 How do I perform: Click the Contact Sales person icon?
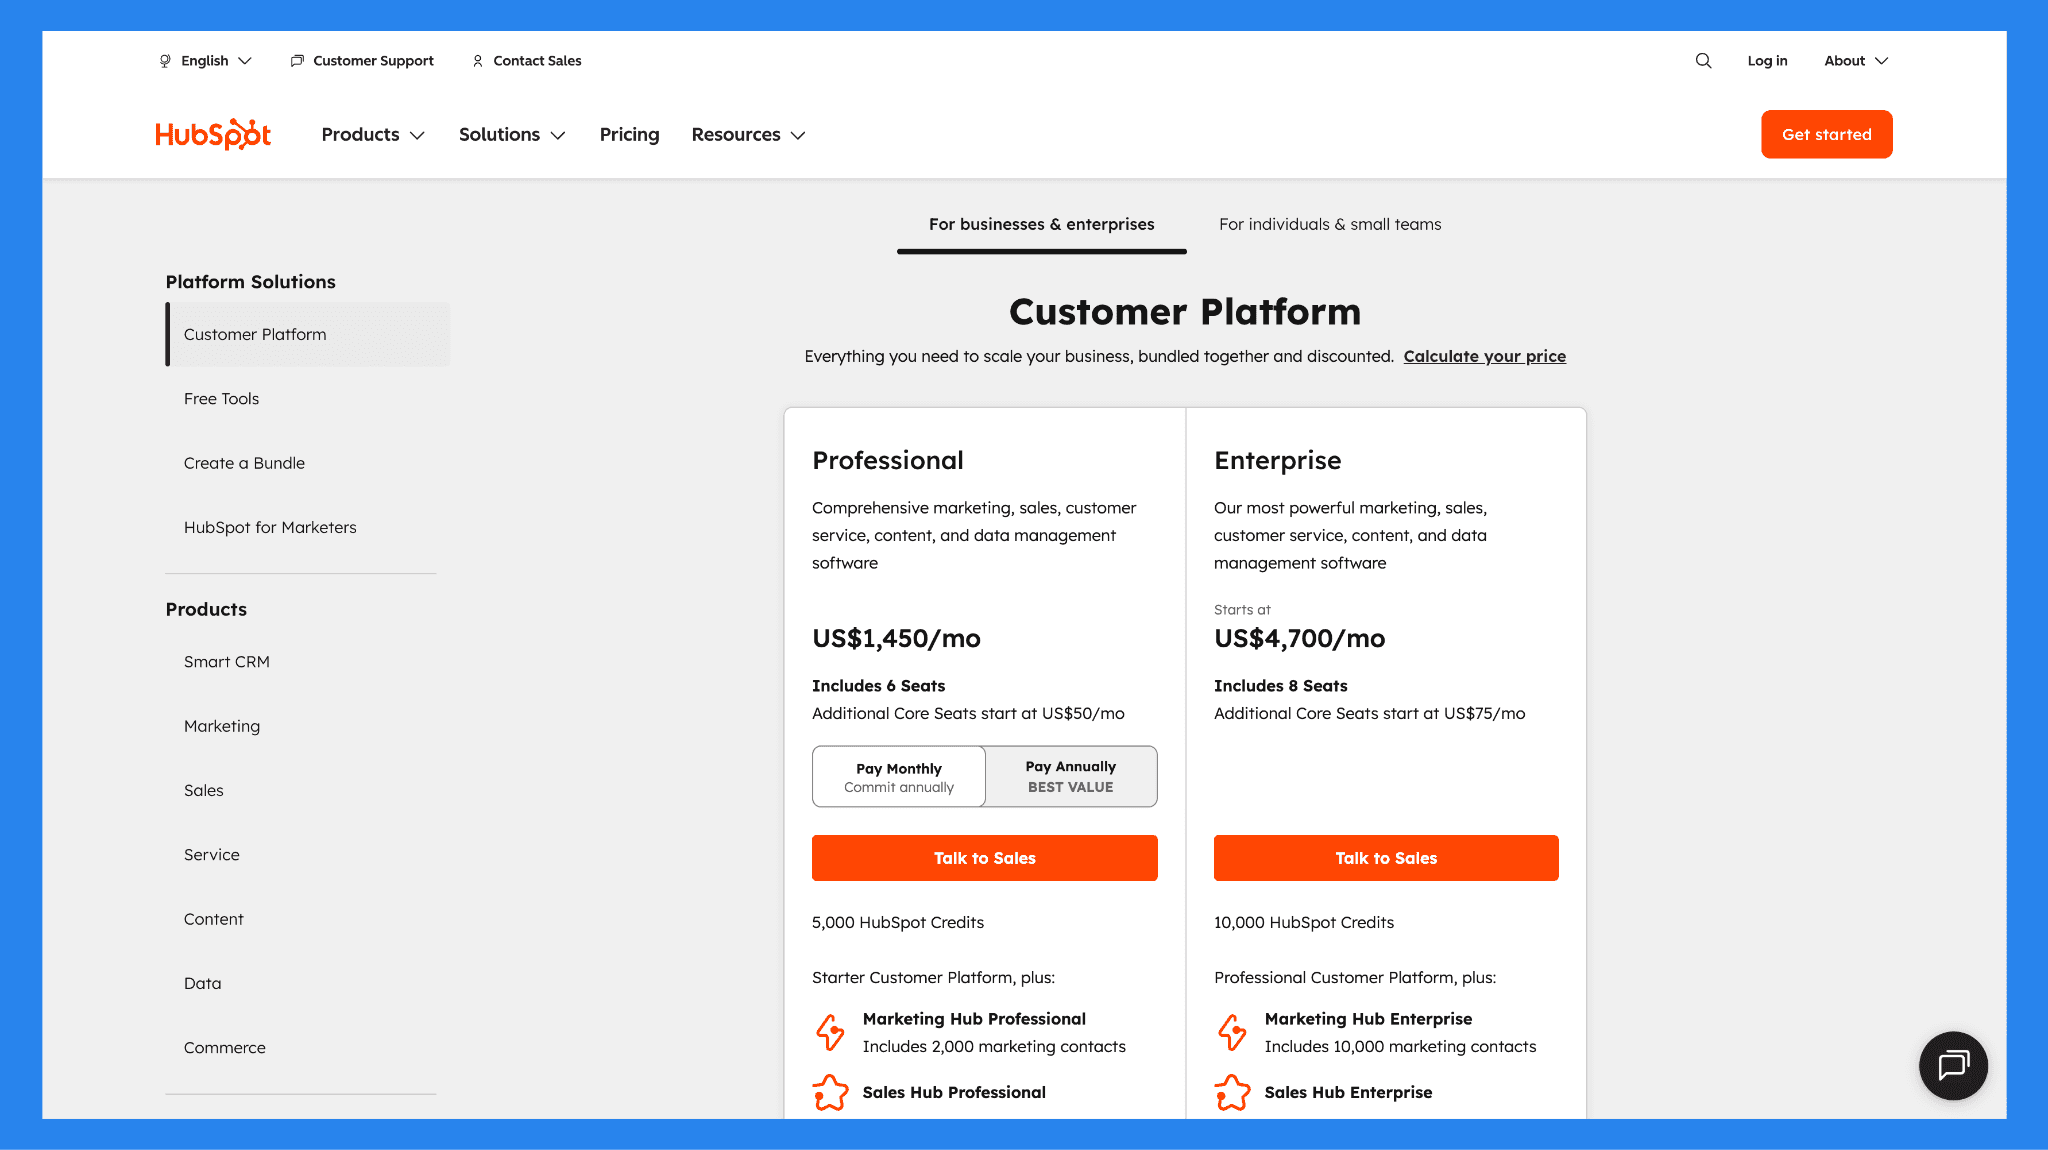point(478,61)
